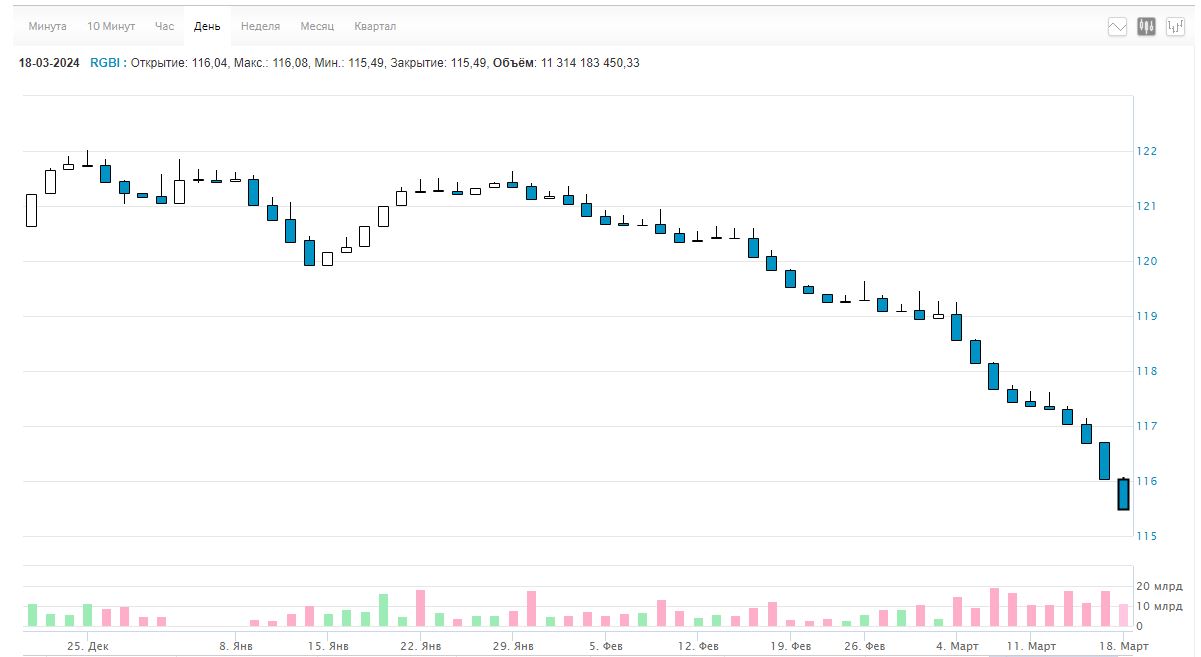Click the 8. Янв date axis label

[x=236, y=647]
